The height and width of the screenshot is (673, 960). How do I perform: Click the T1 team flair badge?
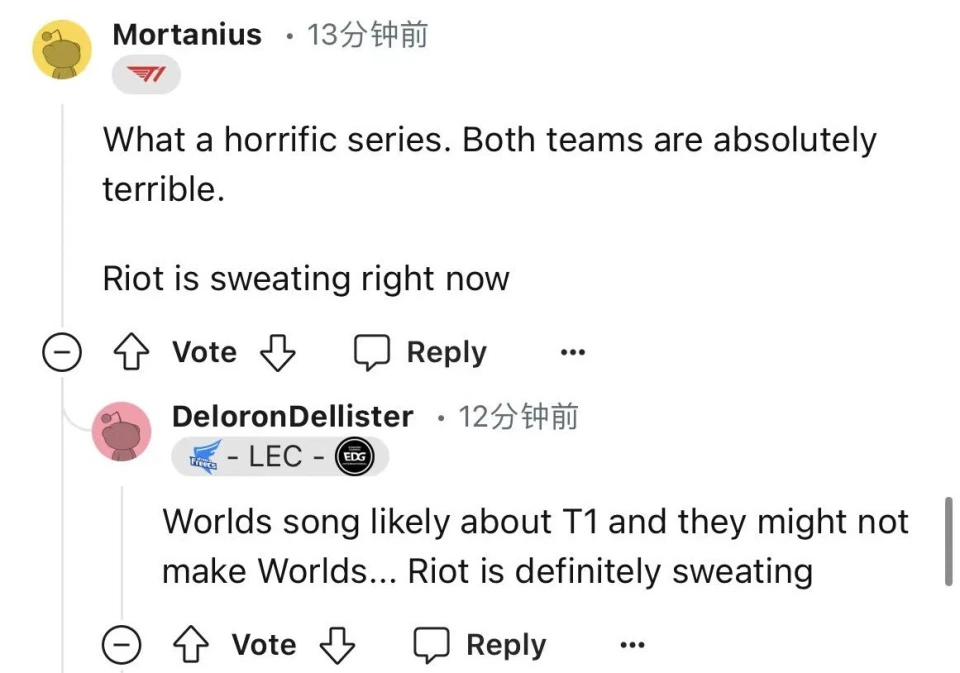tap(146, 75)
